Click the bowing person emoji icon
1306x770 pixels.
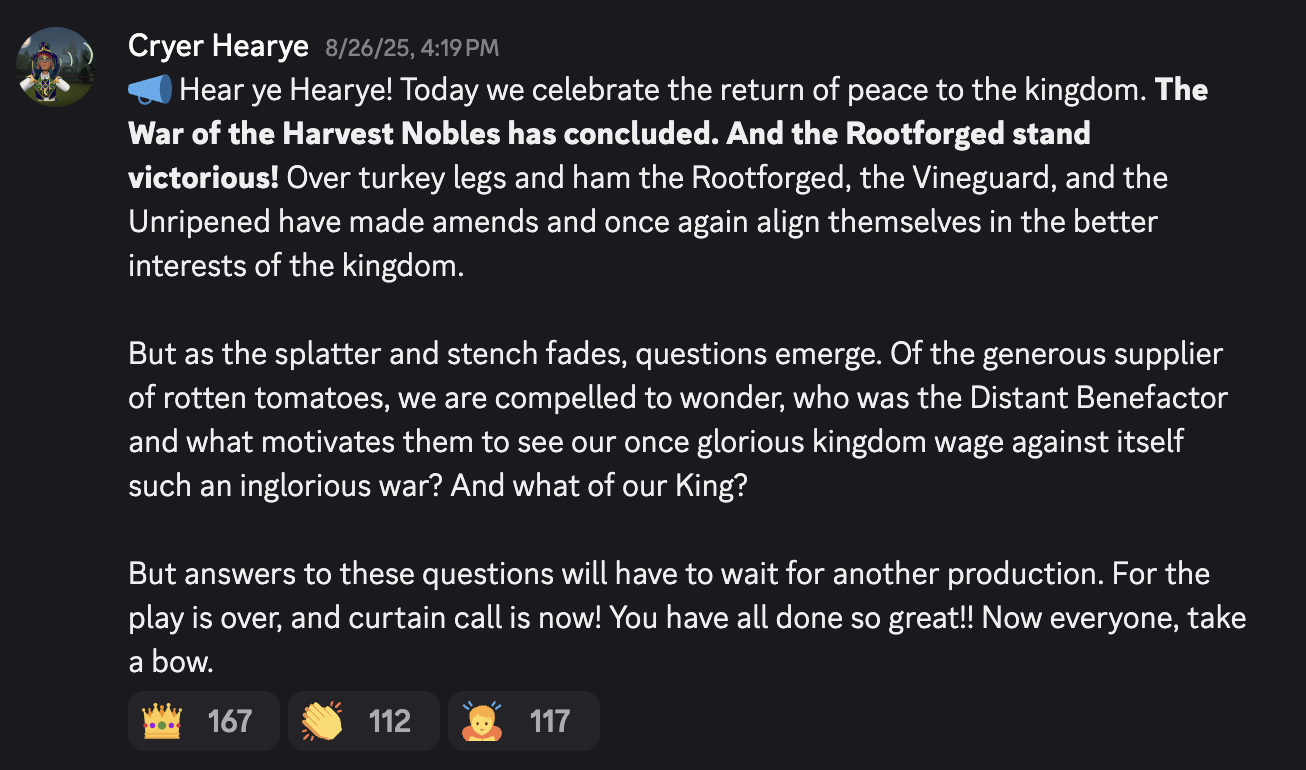coord(482,721)
